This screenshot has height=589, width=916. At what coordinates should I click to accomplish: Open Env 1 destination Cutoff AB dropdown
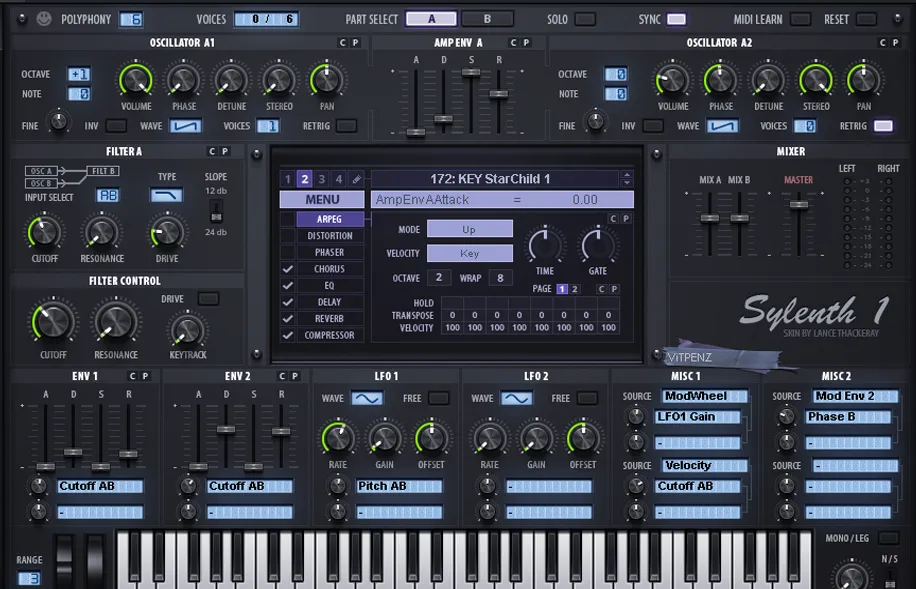click(x=100, y=486)
